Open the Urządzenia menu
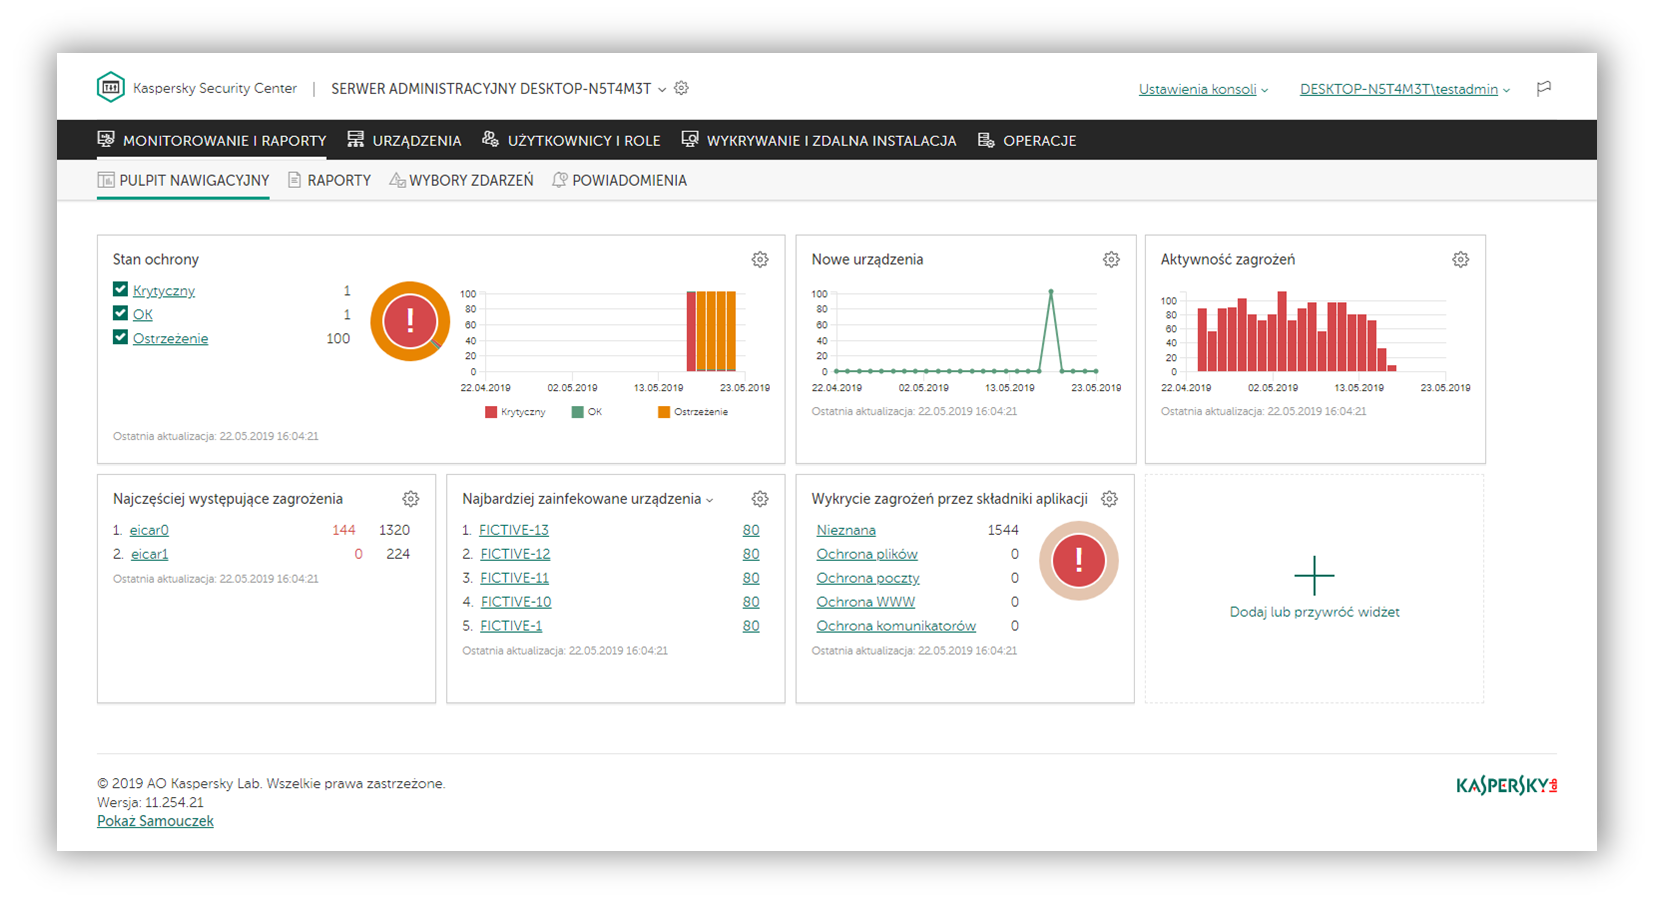The image size is (1654, 904). (x=404, y=140)
